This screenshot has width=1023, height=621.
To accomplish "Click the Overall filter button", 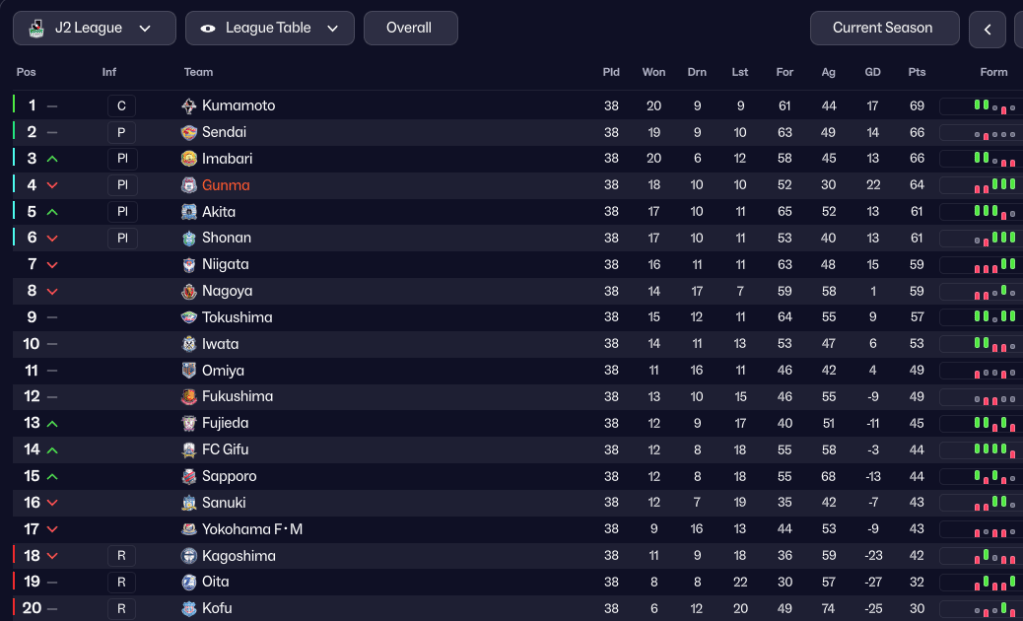I will point(410,28).
